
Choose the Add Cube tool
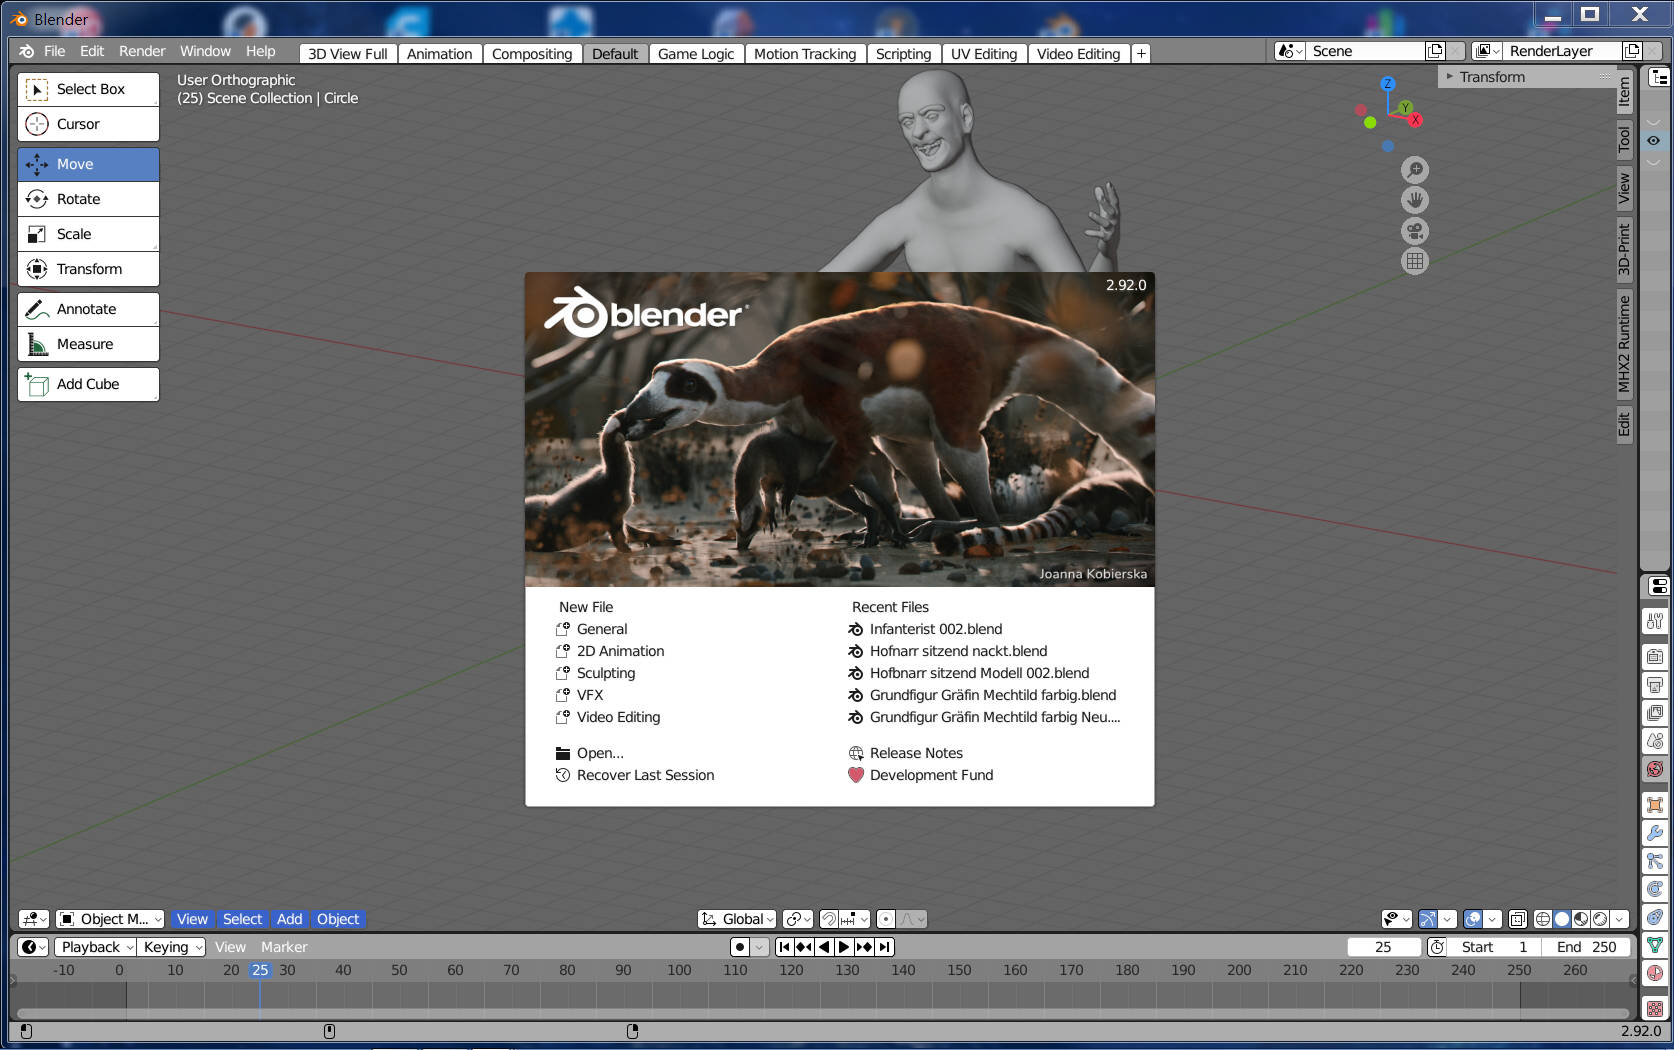coord(88,384)
